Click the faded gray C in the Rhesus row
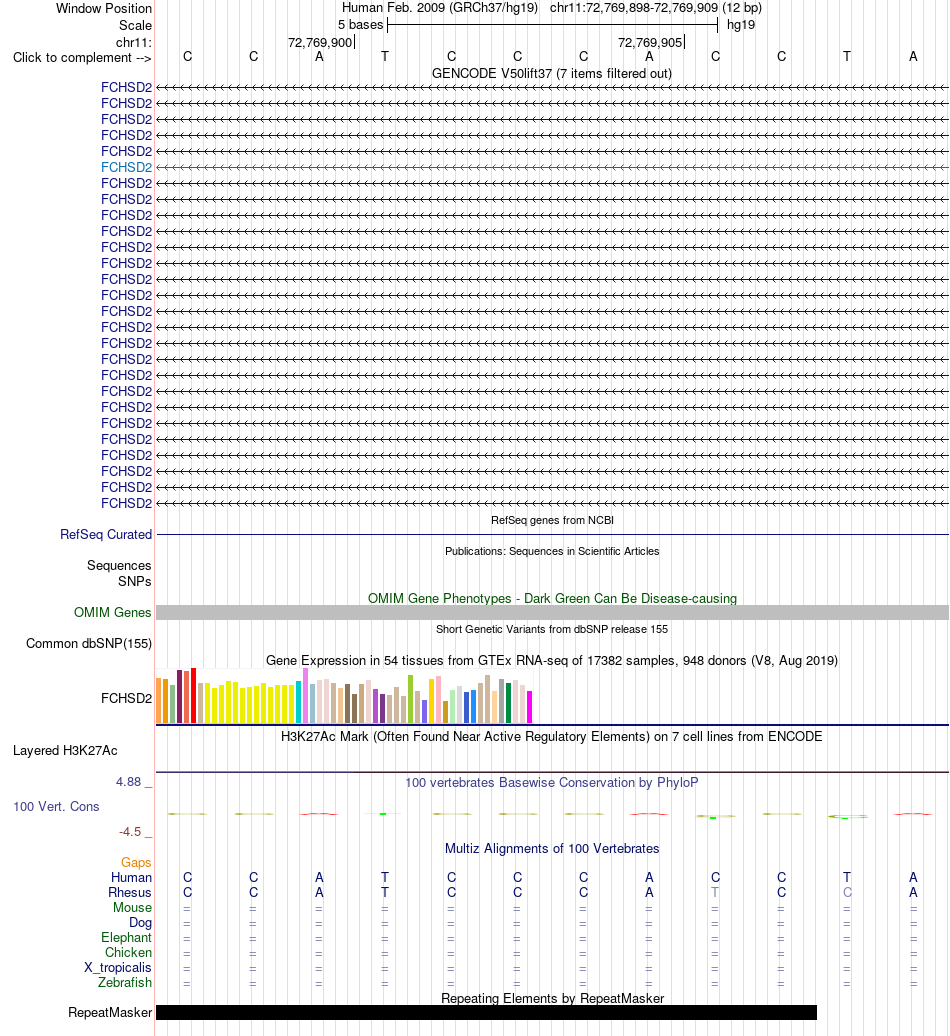Image resolution: width=950 pixels, height=1036 pixels. coord(847,893)
